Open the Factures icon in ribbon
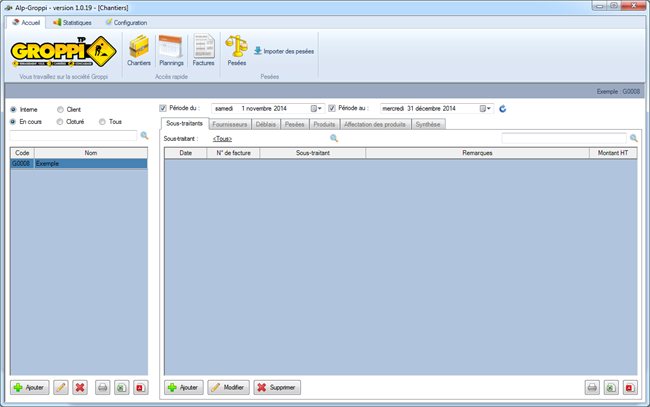The image size is (650, 407). pyautogui.click(x=203, y=49)
